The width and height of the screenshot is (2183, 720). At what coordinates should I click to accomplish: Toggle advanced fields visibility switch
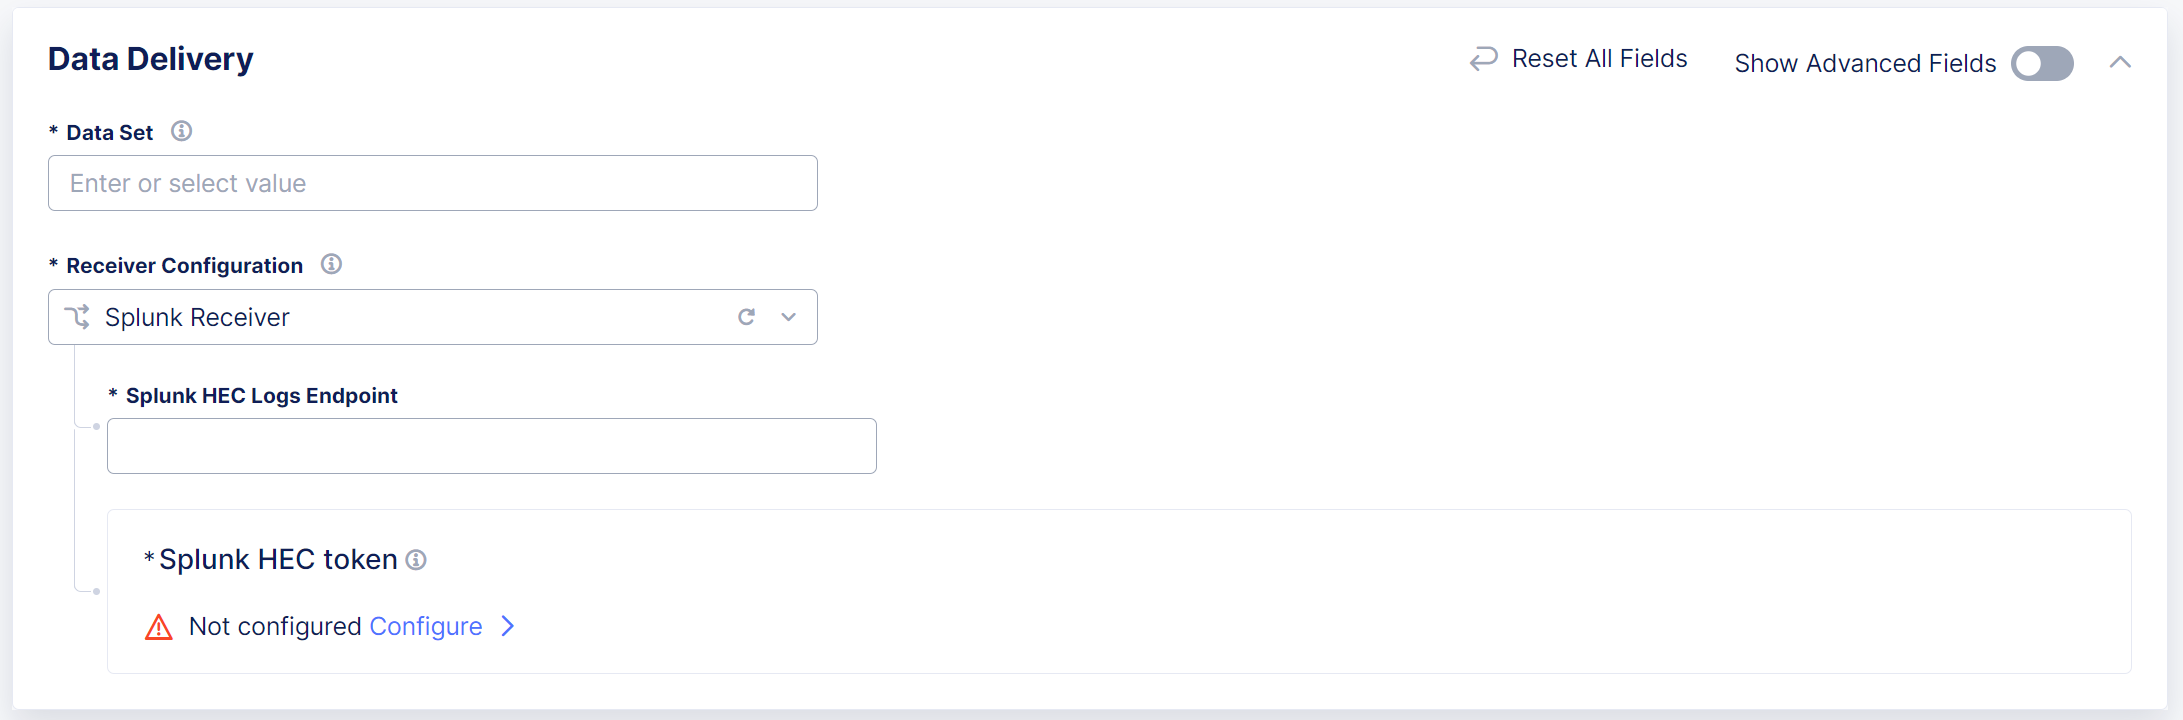2042,63
